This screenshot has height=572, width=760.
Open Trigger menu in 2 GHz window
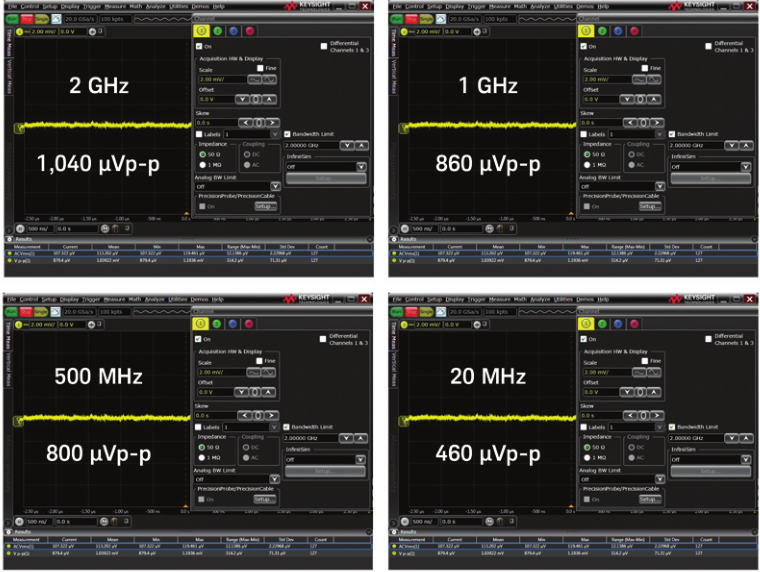coord(92,6)
